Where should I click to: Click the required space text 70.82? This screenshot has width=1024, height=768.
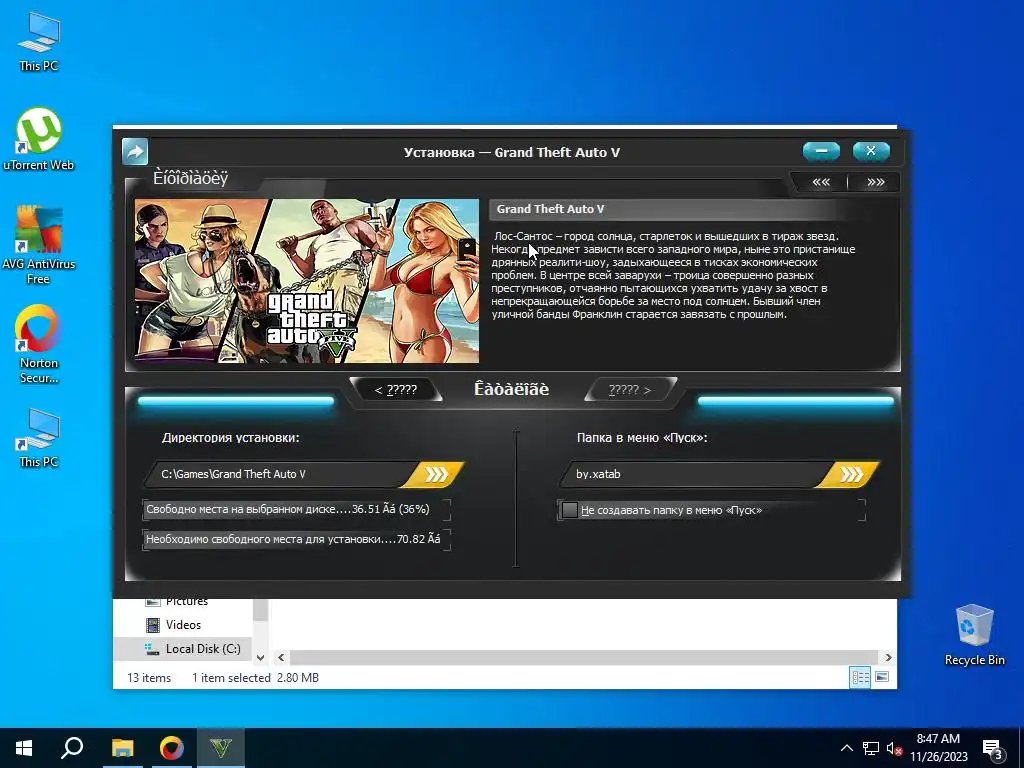point(293,539)
